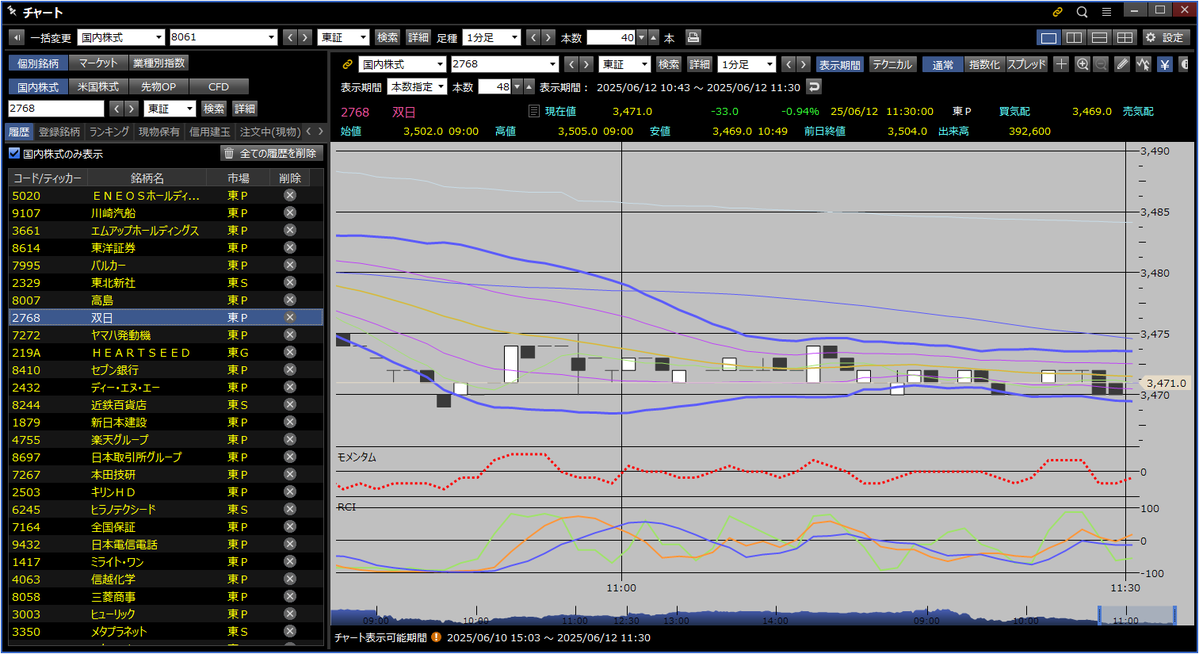Remove メタプラネット from the history list
1199x654 pixels.
coord(290,631)
